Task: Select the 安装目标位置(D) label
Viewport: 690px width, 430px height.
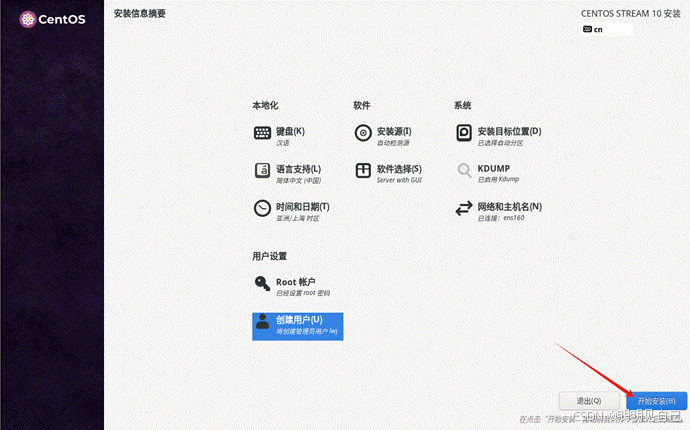Action: coord(509,131)
